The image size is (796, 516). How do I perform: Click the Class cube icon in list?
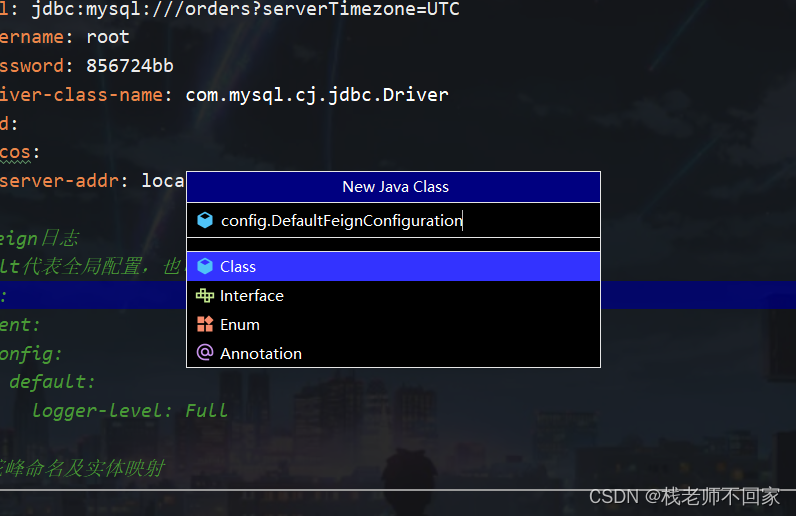[205, 266]
